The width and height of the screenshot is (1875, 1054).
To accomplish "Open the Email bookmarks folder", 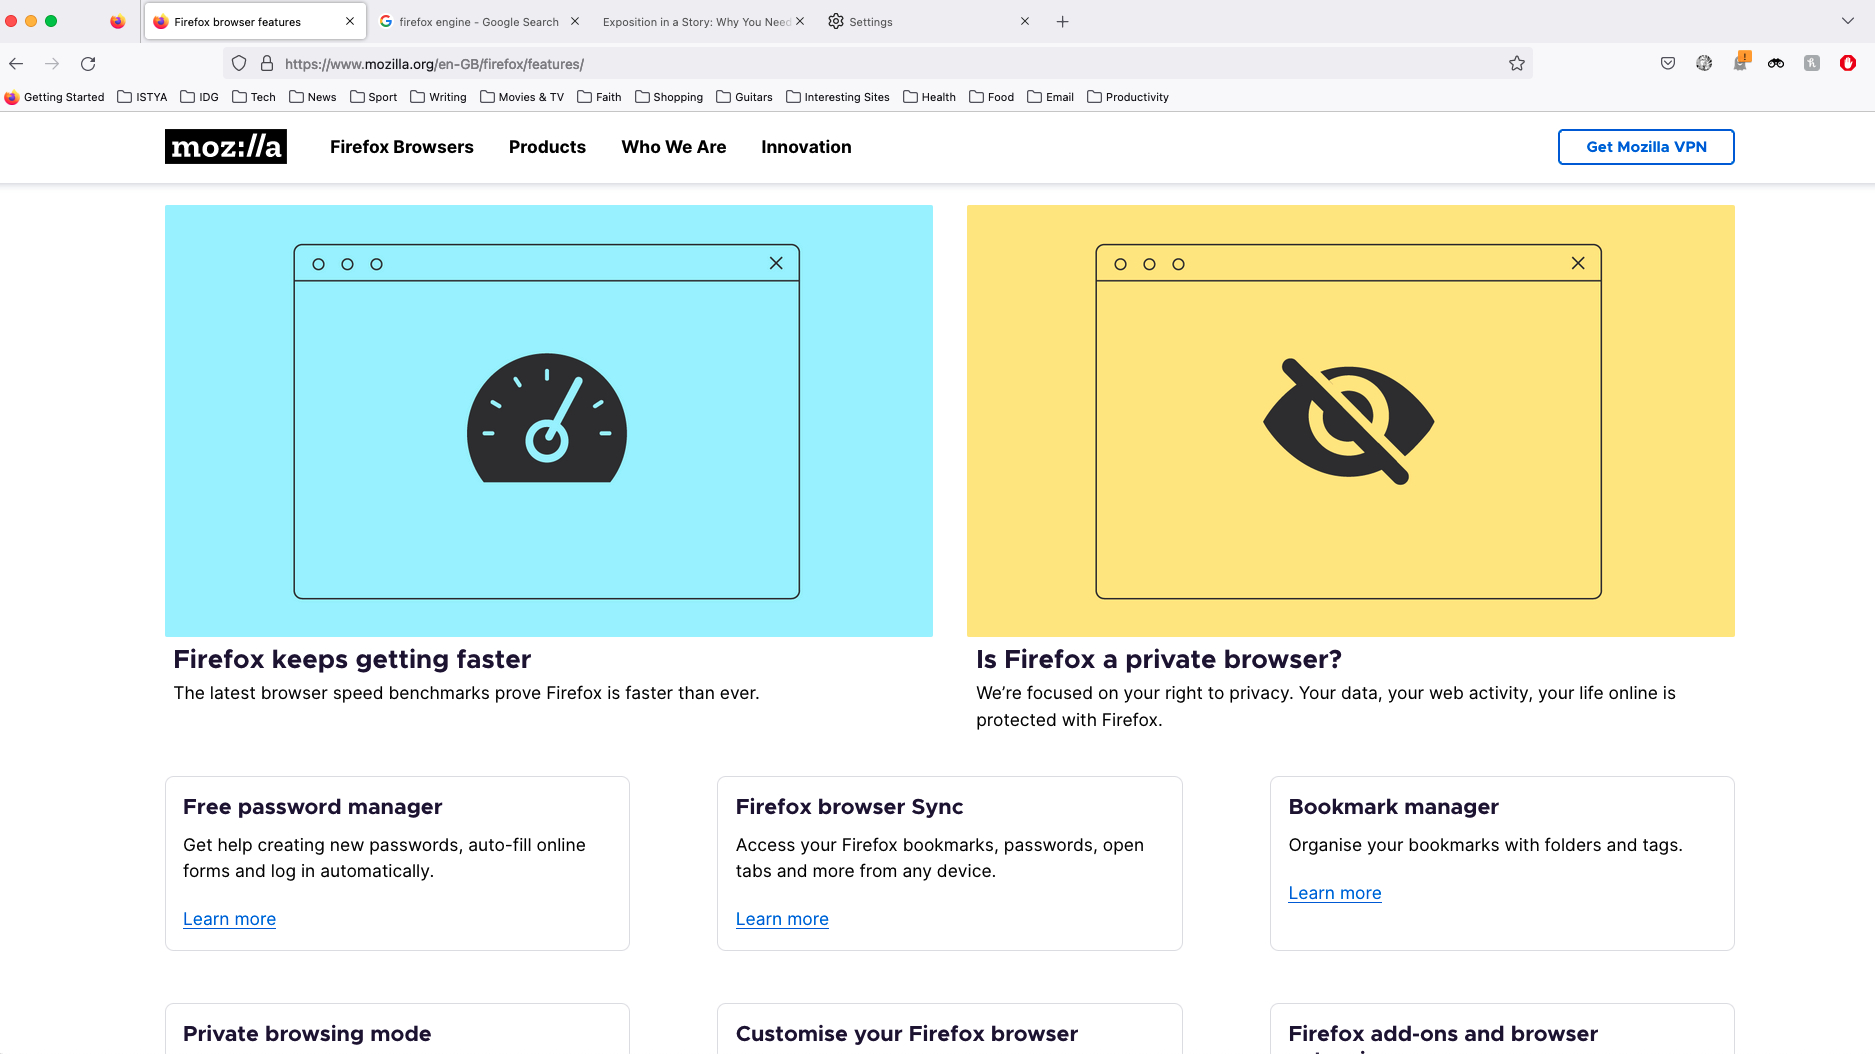I will tap(1050, 97).
